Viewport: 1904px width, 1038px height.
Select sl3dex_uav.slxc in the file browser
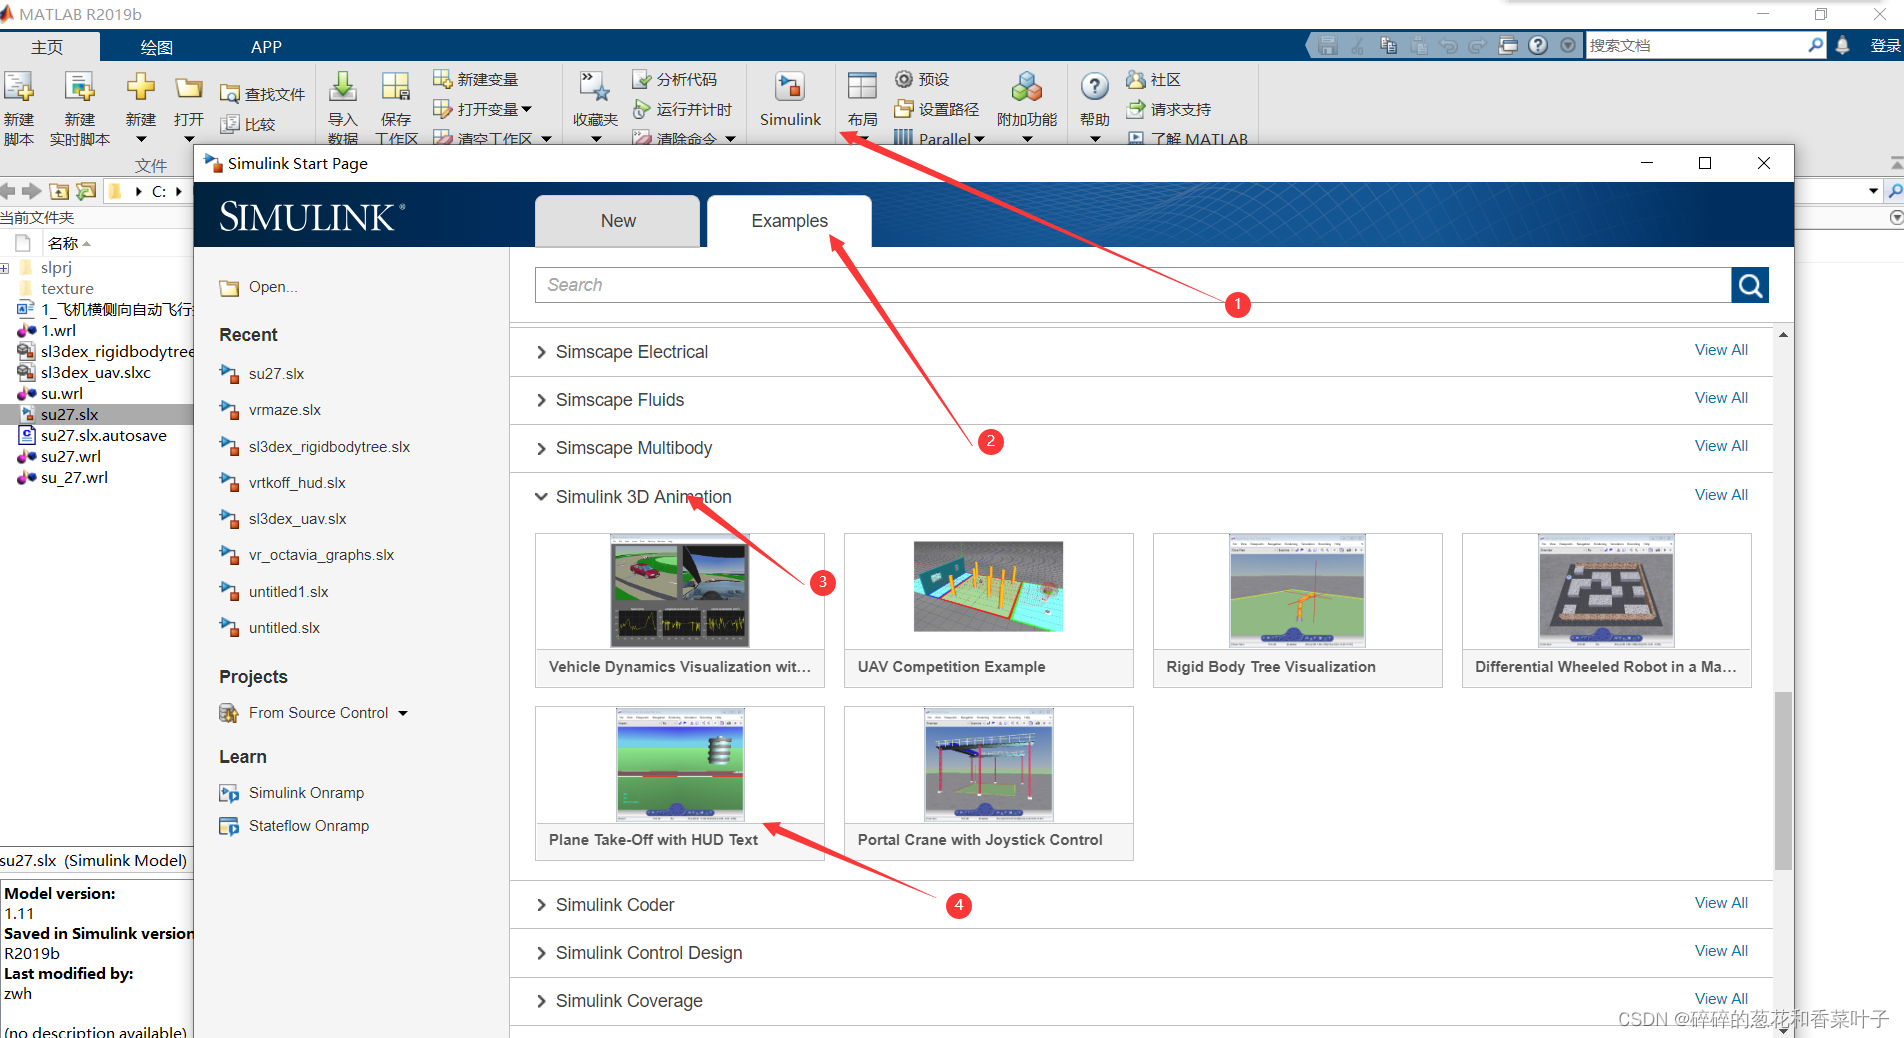pyautogui.click(x=95, y=372)
